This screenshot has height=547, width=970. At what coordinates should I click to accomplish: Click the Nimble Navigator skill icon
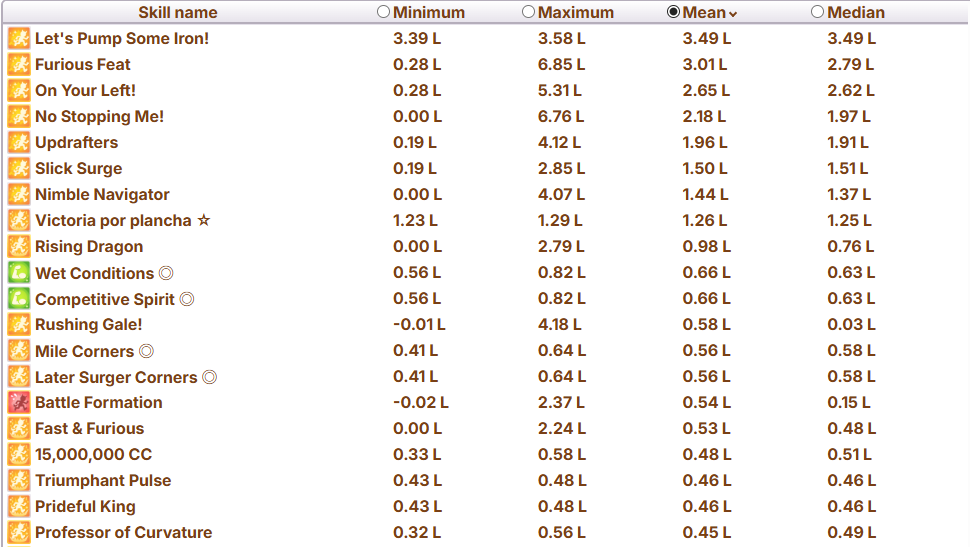tap(19, 194)
